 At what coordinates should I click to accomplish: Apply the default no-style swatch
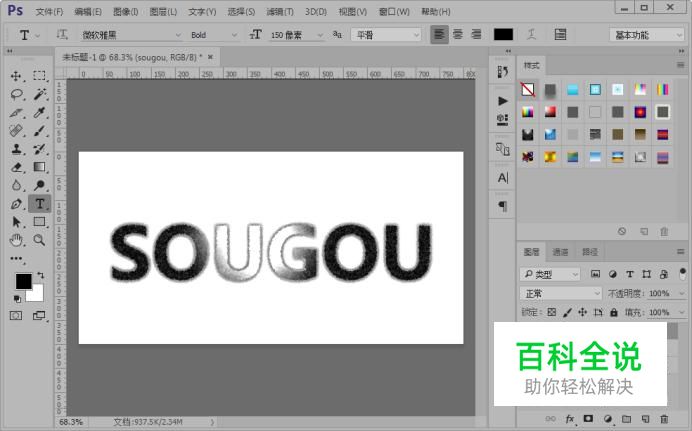[x=527, y=90]
